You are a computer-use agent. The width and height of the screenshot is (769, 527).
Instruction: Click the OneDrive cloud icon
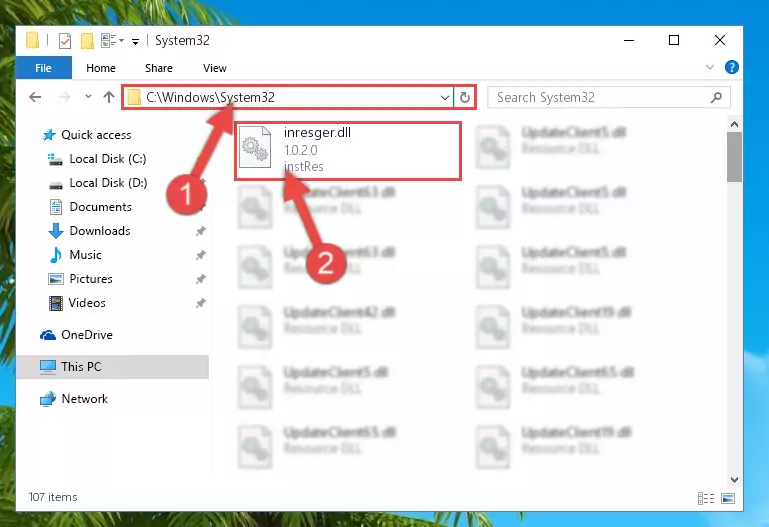(x=48, y=335)
